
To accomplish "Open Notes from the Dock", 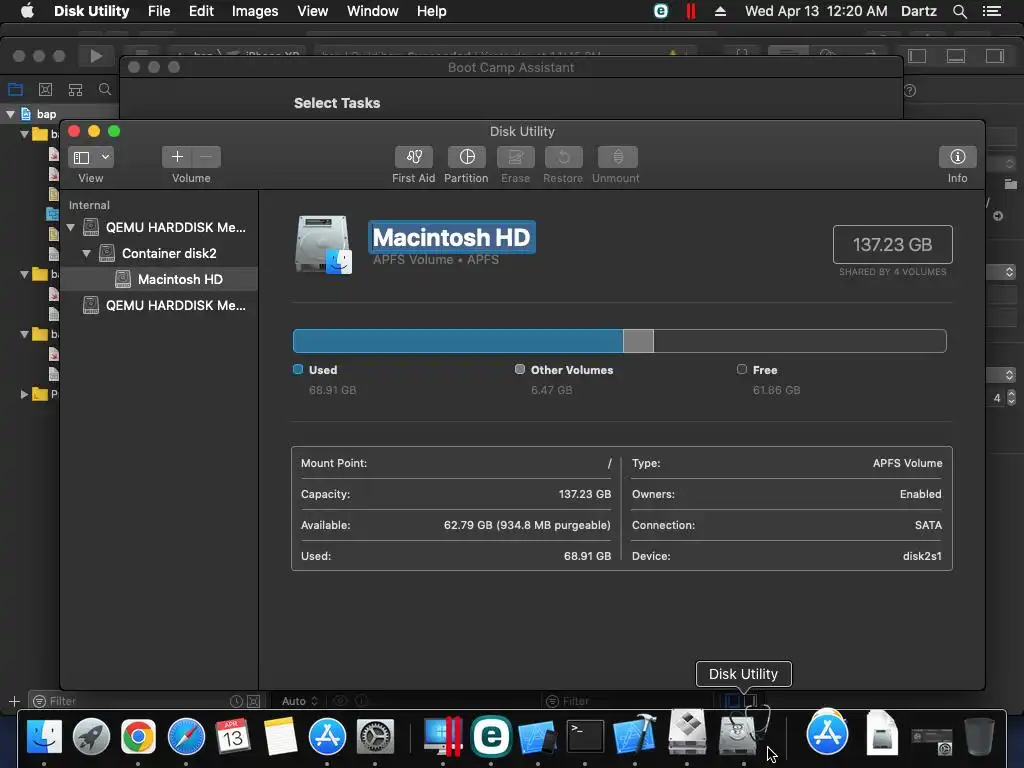I will pyautogui.click(x=280, y=737).
